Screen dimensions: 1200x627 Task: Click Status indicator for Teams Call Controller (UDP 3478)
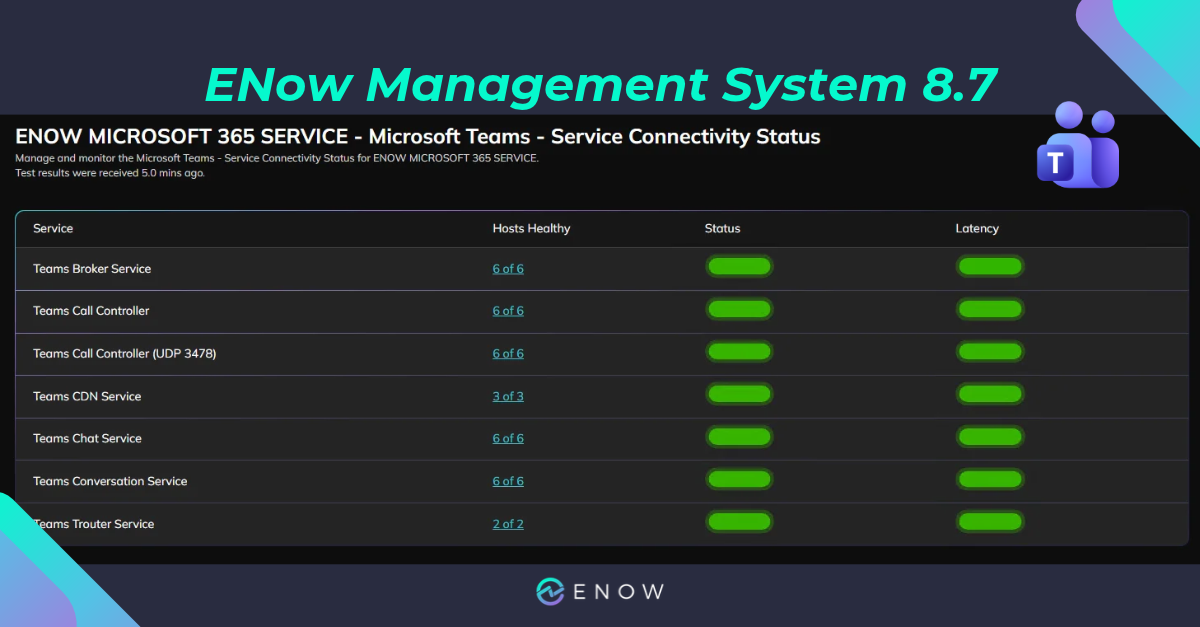[740, 352]
